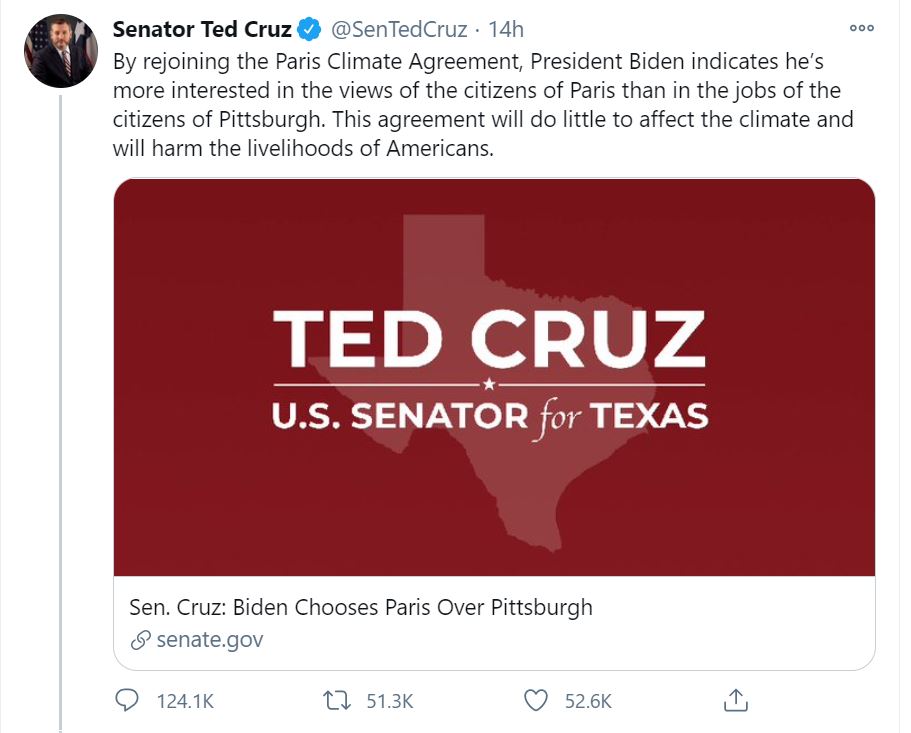Click the blue verified checkmark badge
The width and height of the screenshot is (911, 733).
pos(309,29)
